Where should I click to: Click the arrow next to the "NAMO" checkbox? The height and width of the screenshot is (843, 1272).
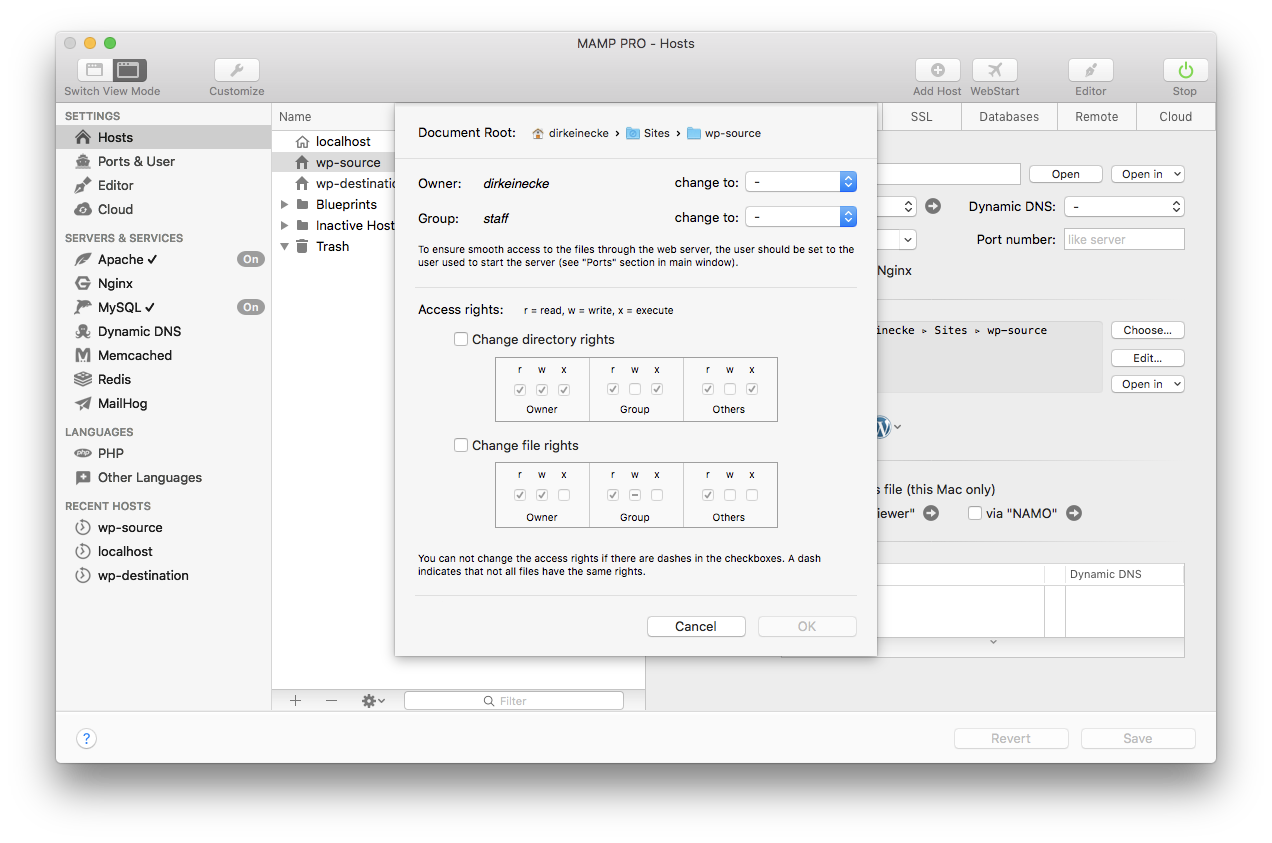[x=1074, y=513]
